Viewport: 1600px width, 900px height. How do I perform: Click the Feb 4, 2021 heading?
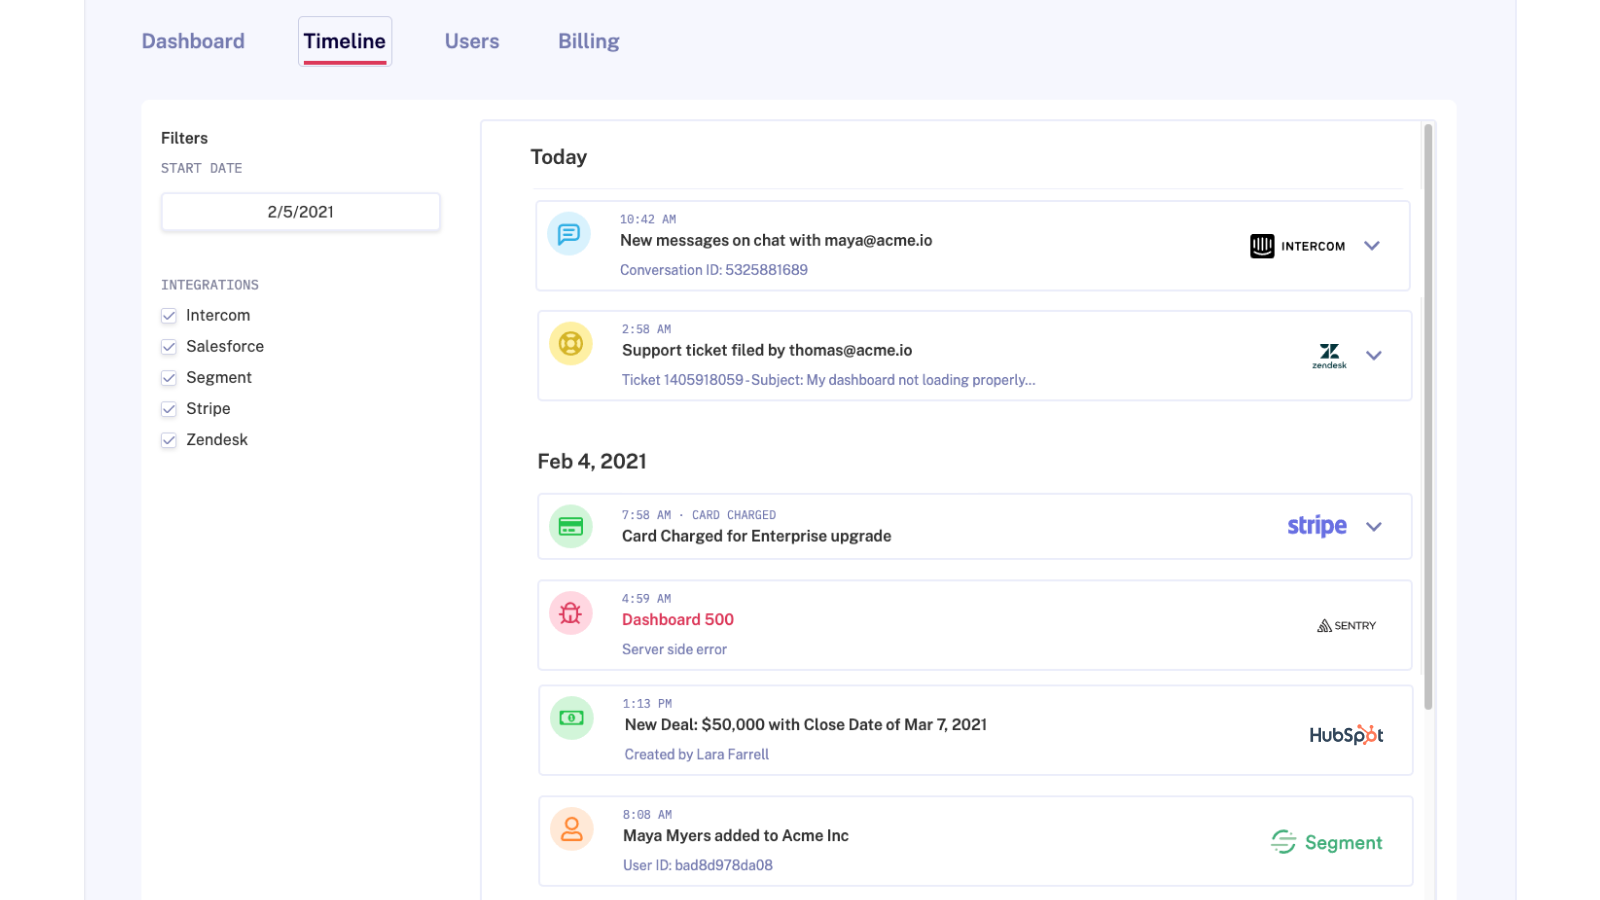592,461
